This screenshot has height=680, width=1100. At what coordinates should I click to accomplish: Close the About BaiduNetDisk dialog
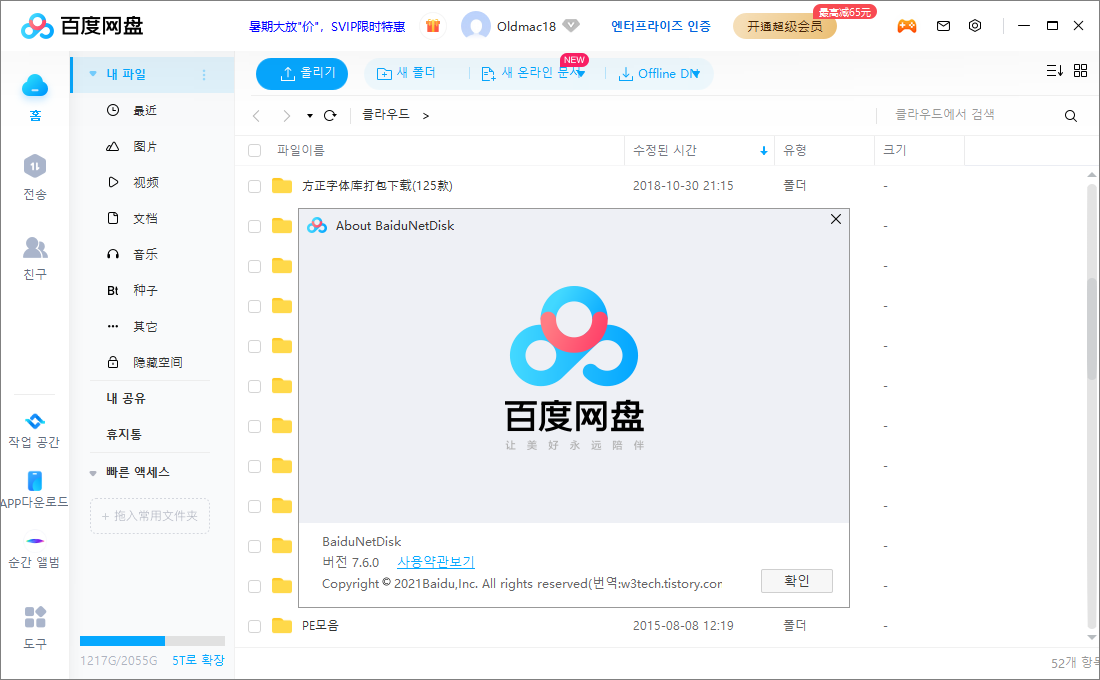[836, 220]
